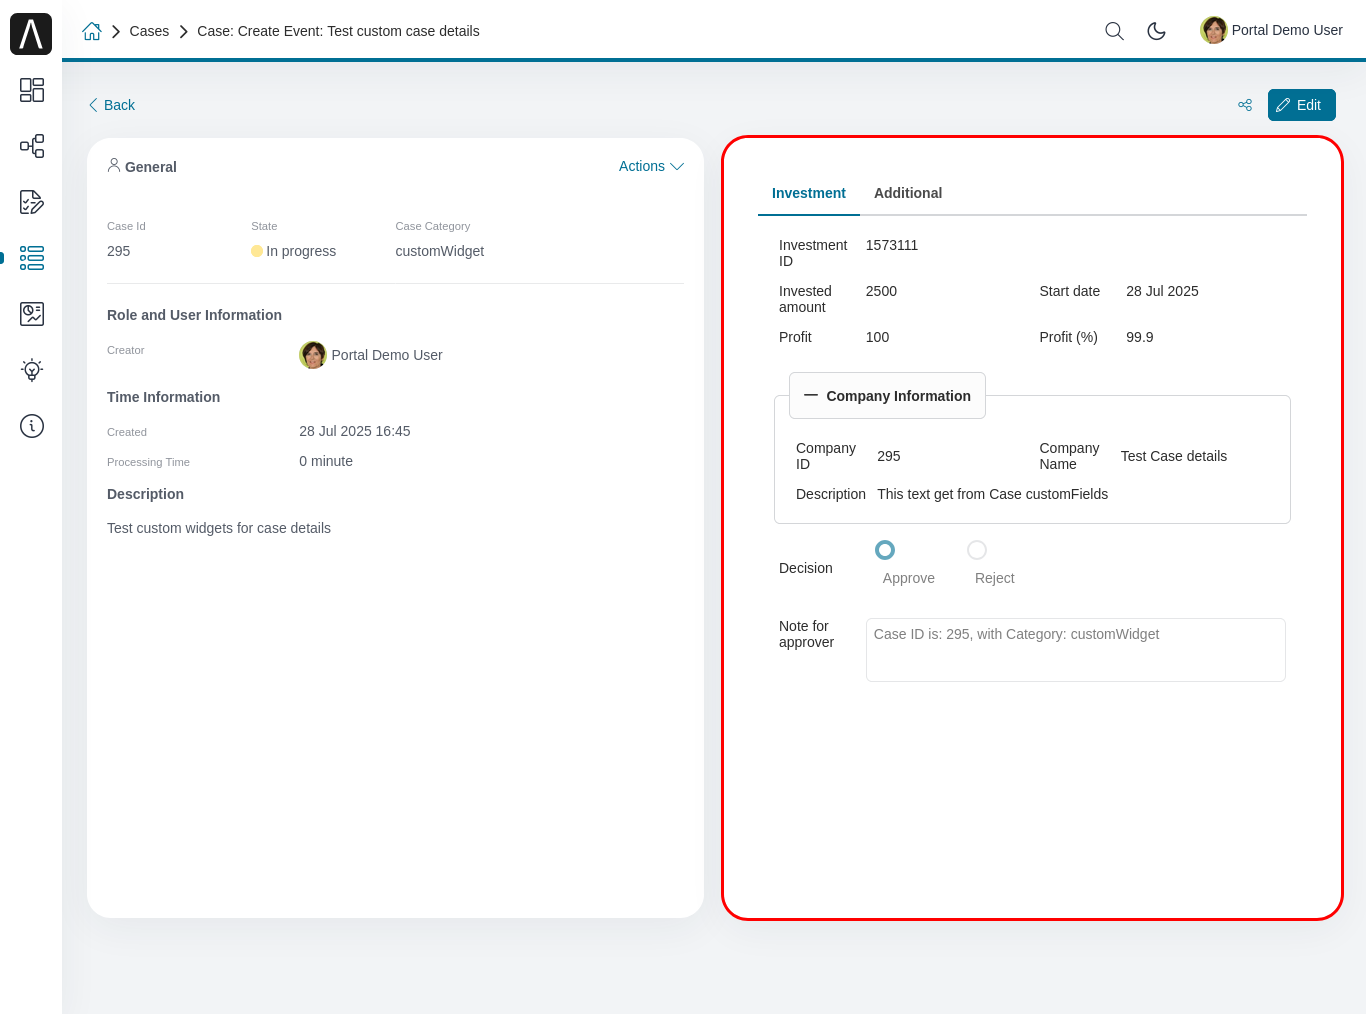
Task: Click the Axon Ivy logo icon
Action: point(31,34)
